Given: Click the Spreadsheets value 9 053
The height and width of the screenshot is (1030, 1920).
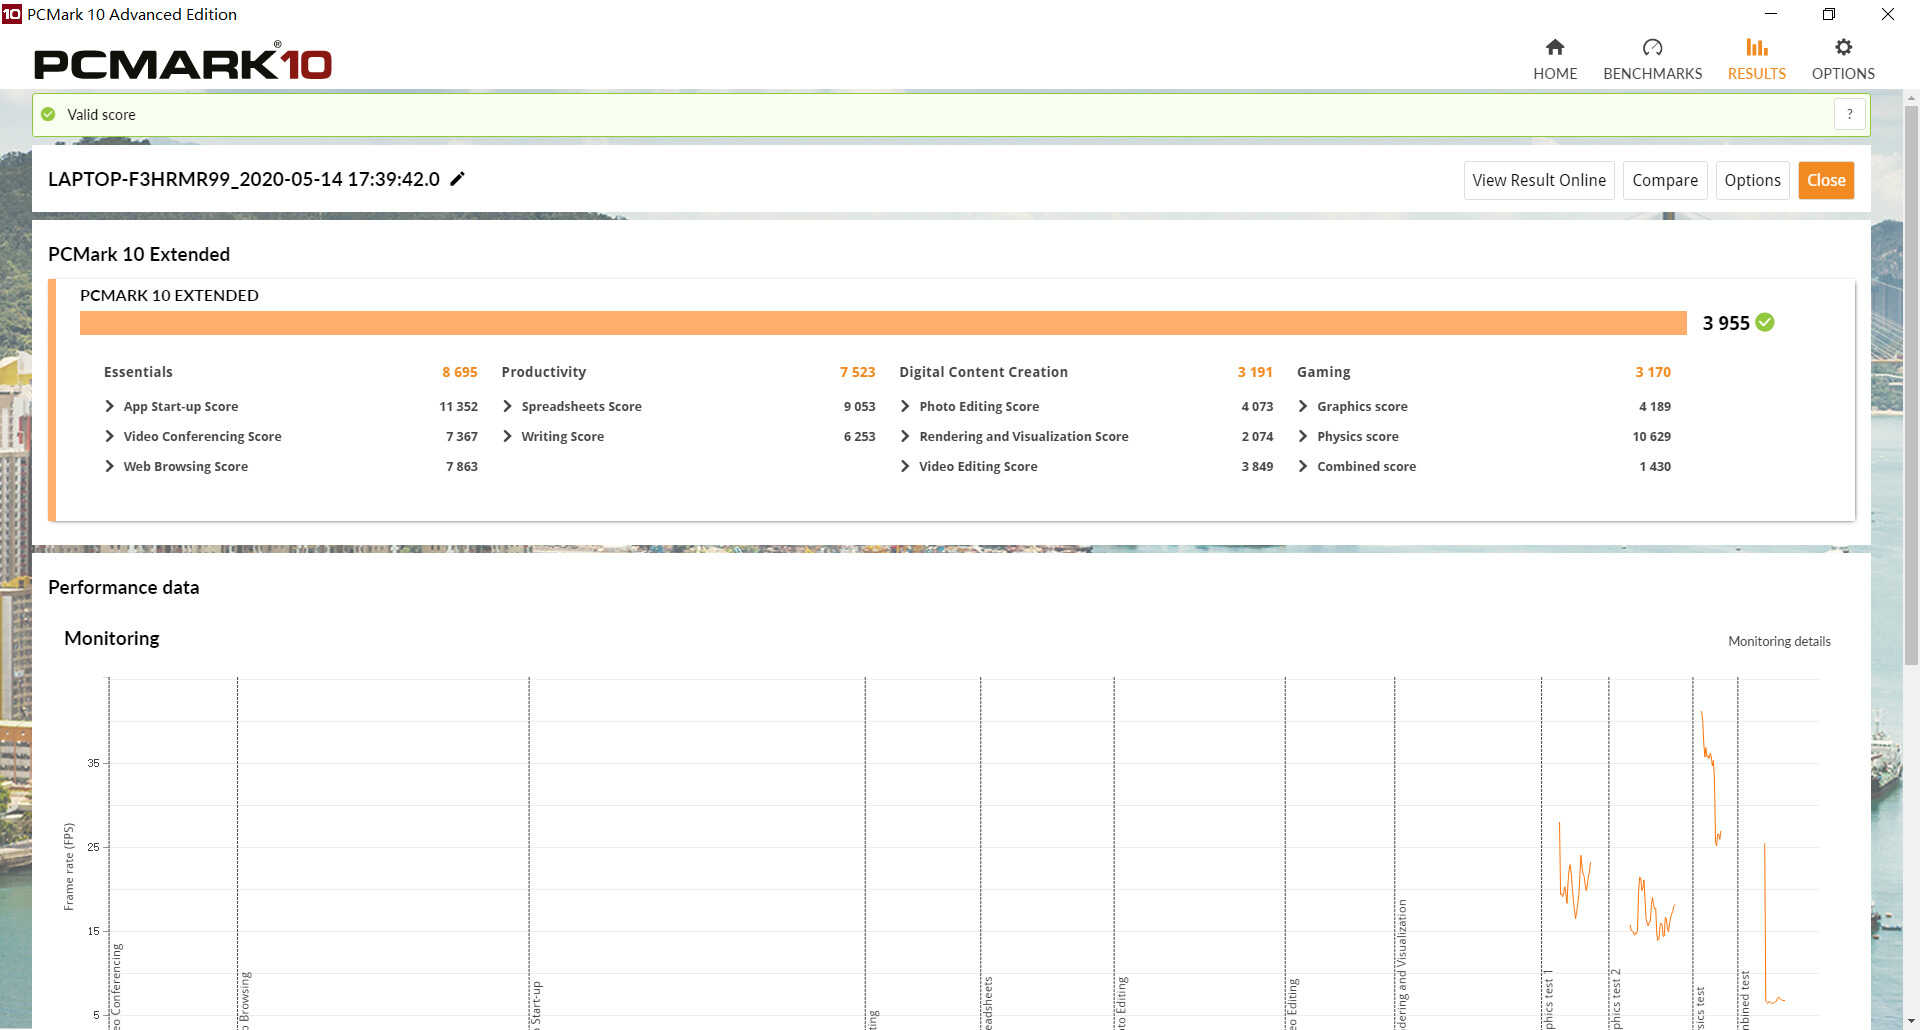Looking at the screenshot, I should 859,406.
